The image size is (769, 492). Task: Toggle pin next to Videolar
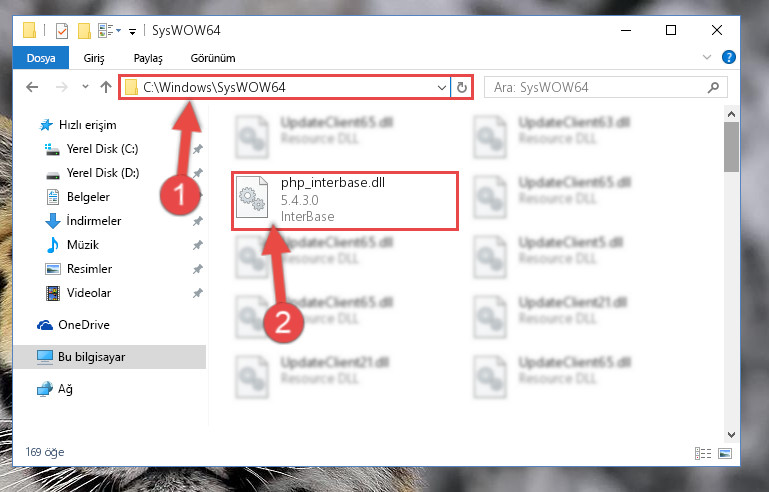click(x=198, y=293)
